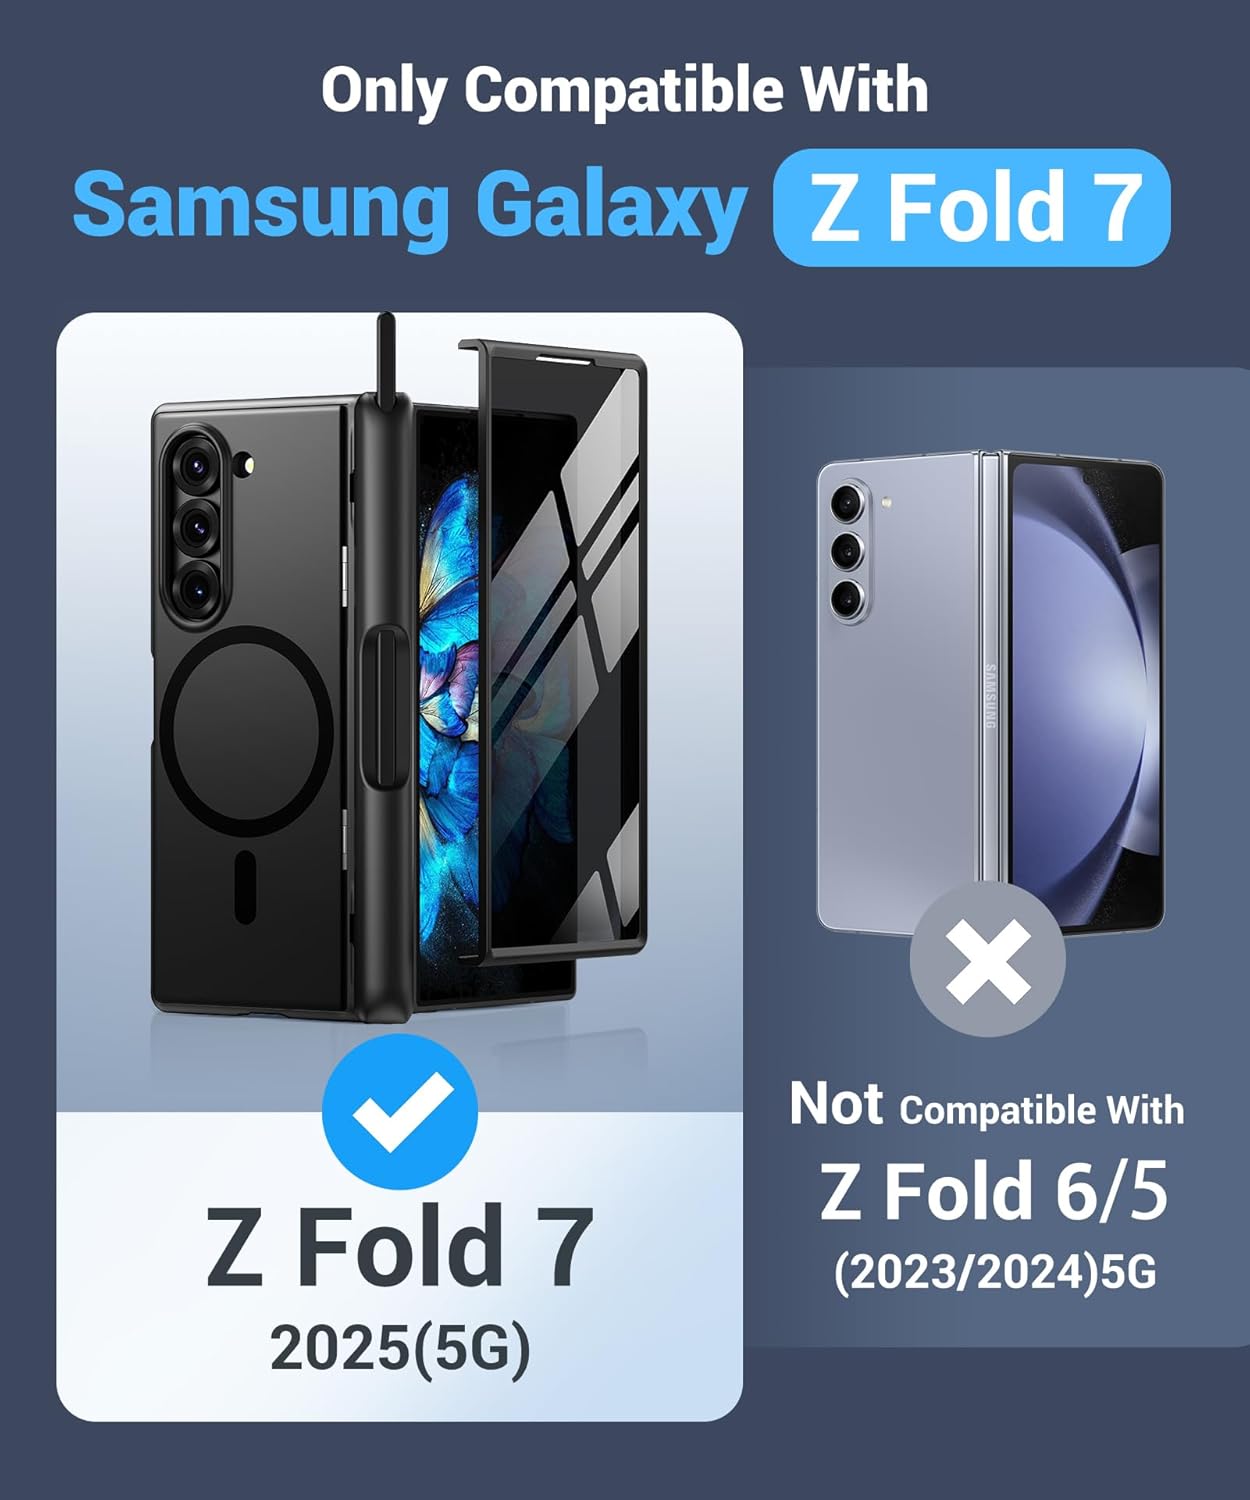Click the 2025(5G) caption text
This screenshot has width=1250, height=1500.
[400, 1349]
